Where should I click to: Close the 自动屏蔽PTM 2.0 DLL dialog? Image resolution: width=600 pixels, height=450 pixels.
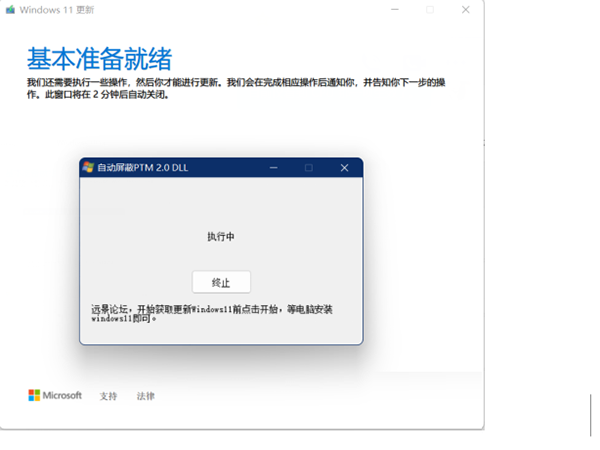click(344, 168)
